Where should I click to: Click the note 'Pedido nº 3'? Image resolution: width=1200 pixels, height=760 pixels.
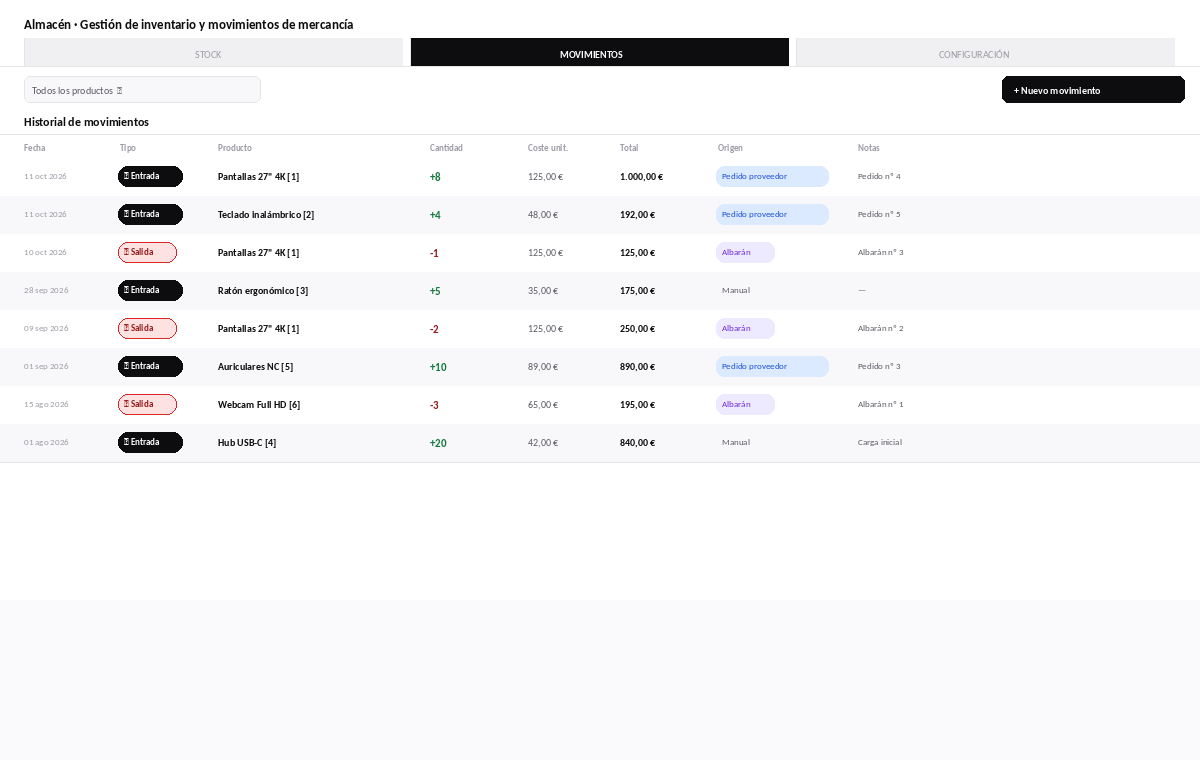pyautogui.click(x=879, y=366)
